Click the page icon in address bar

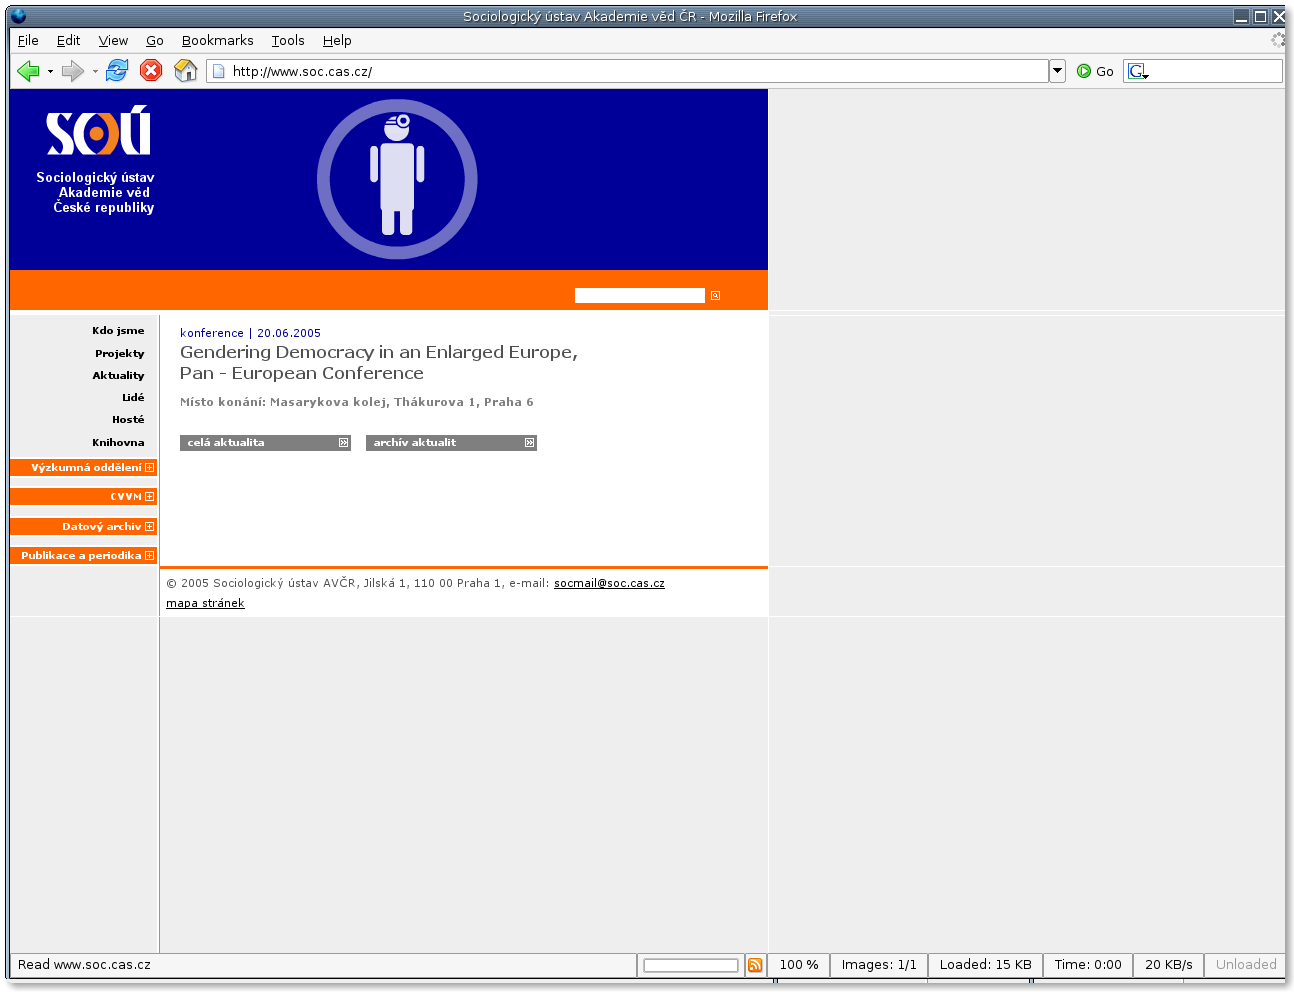pos(219,71)
